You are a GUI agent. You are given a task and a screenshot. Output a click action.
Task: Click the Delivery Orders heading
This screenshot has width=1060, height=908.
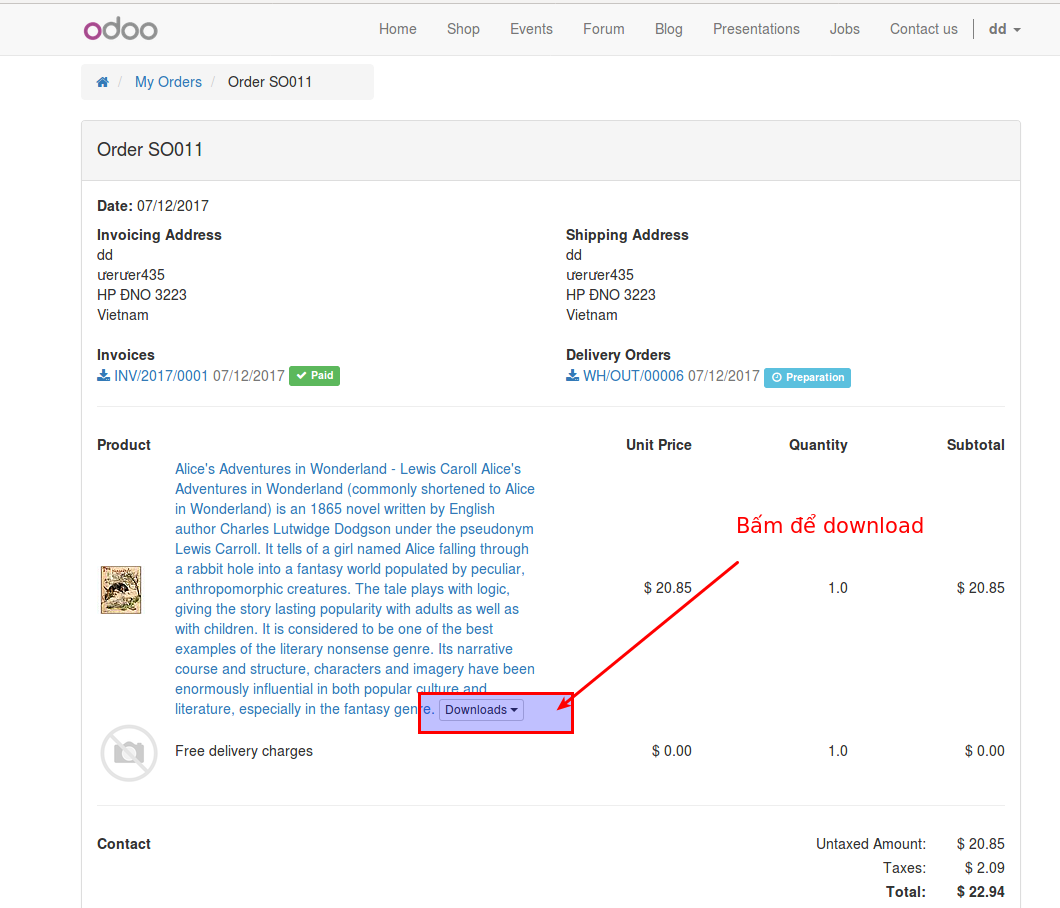[x=619, y=355]
